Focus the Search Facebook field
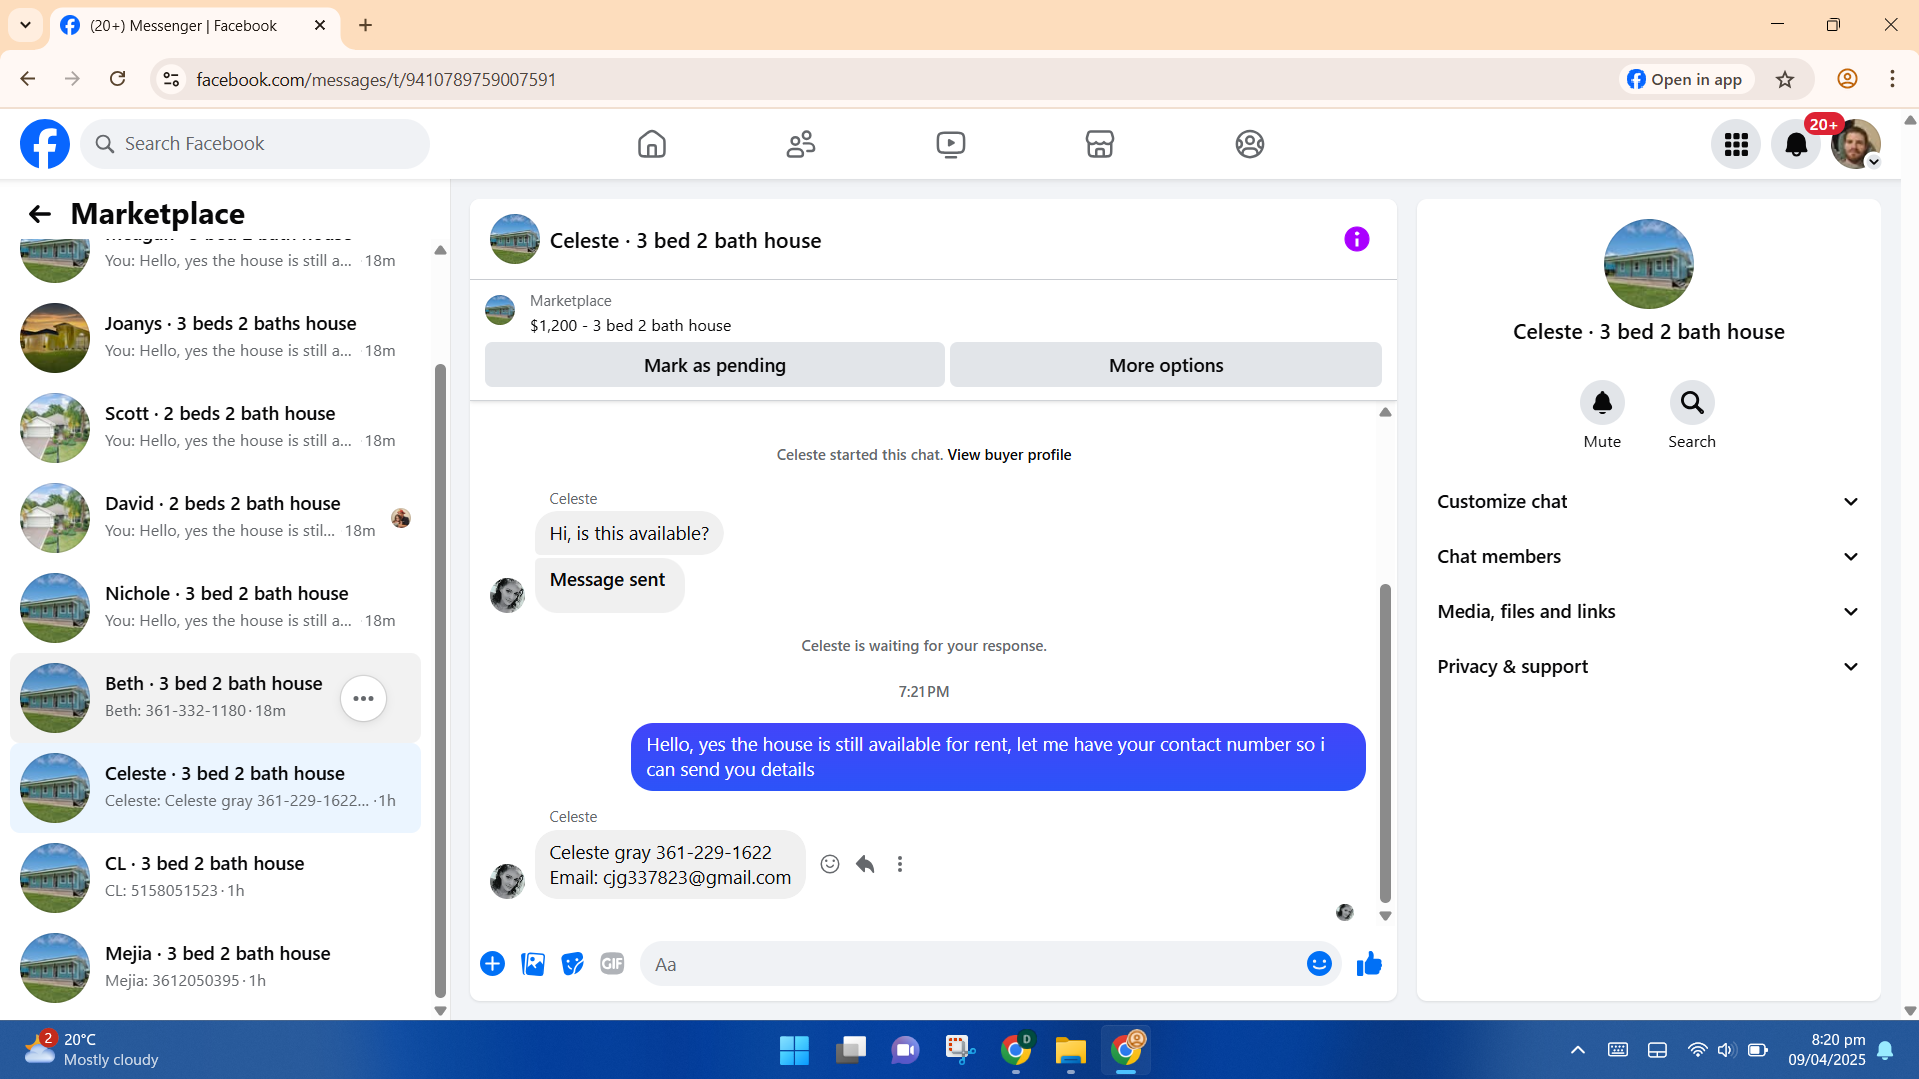The height and width of the screenshot is (1079, 1919). tap(256, 144)
